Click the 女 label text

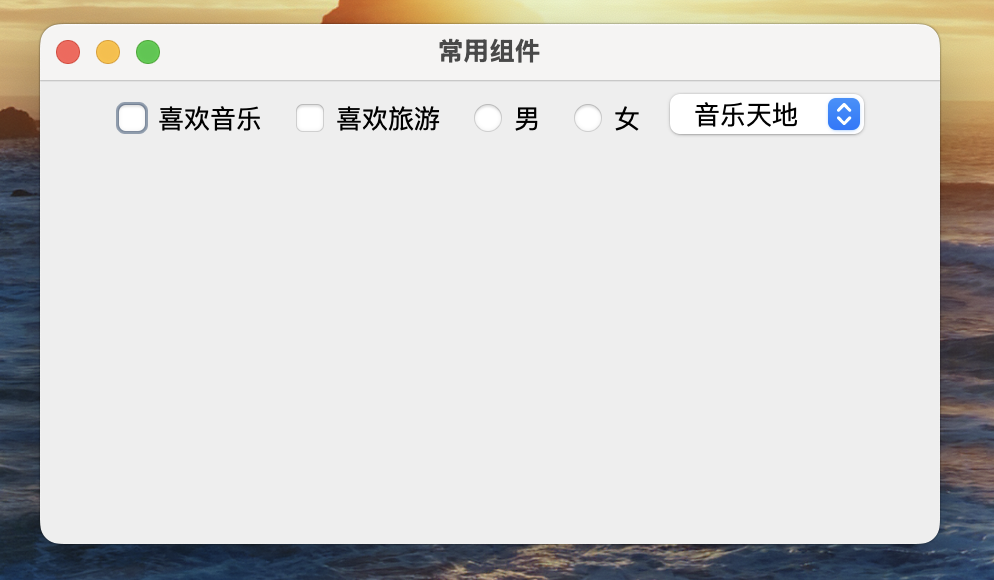[x=626, y=119]
